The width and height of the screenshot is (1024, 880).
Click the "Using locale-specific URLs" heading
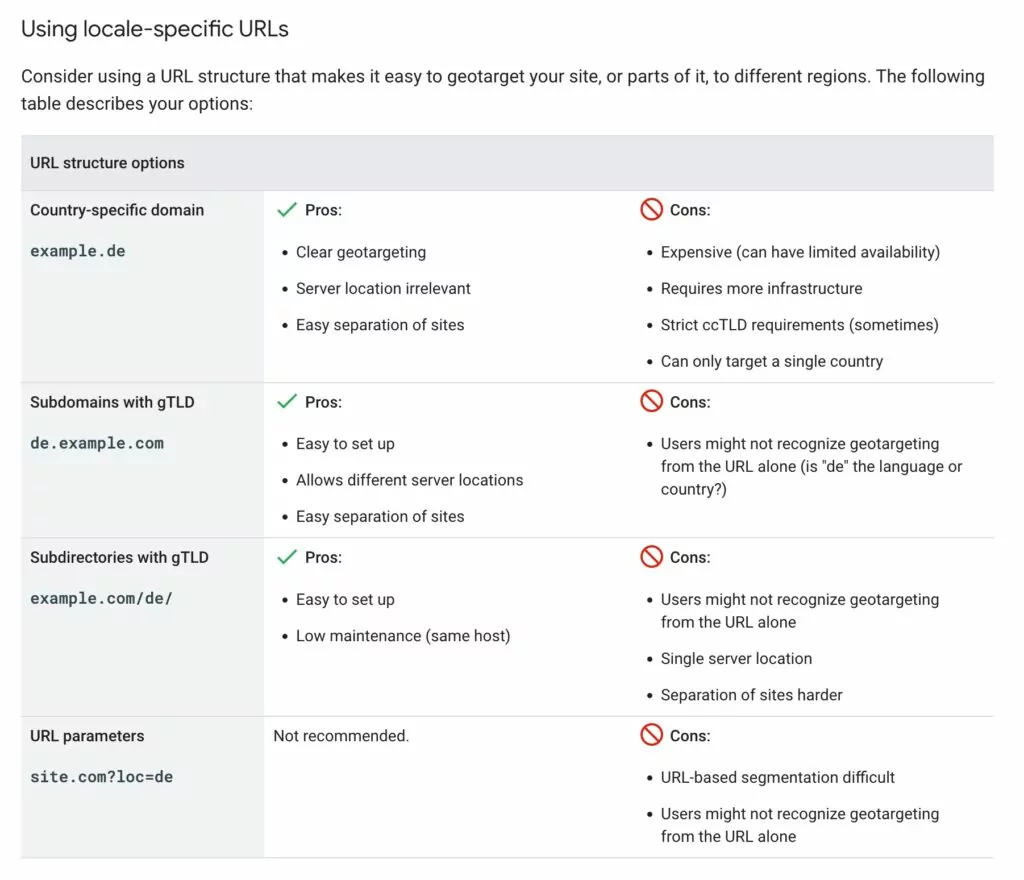[x=155, y=29]
